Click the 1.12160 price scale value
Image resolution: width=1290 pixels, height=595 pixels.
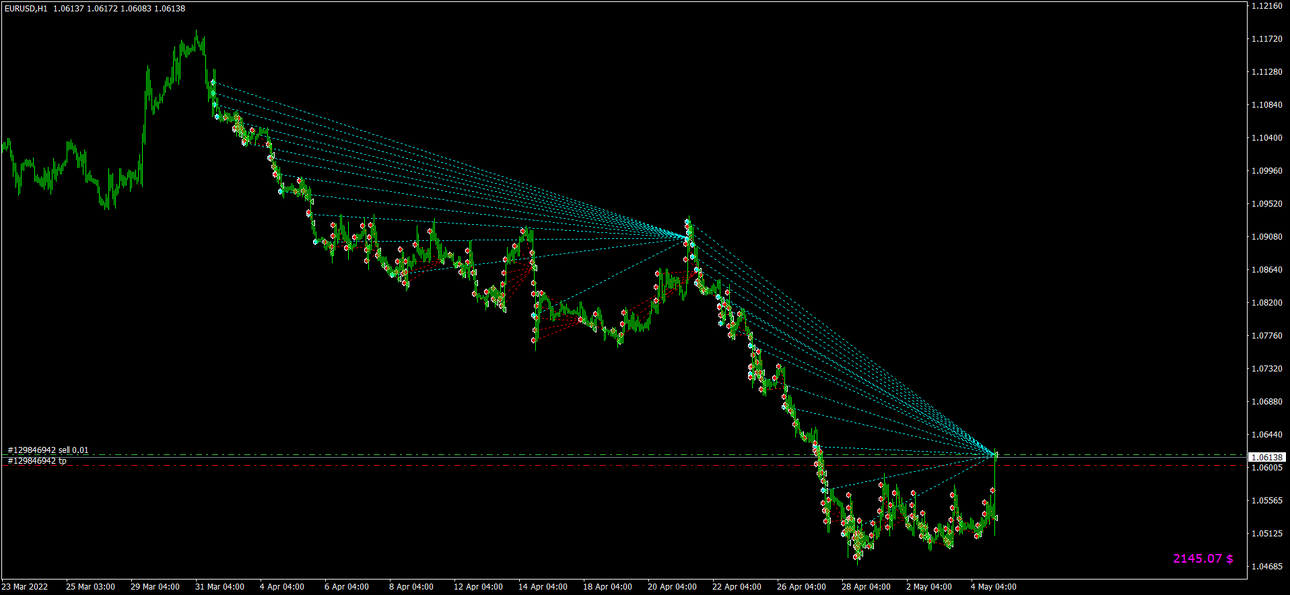coord(1265,6)
